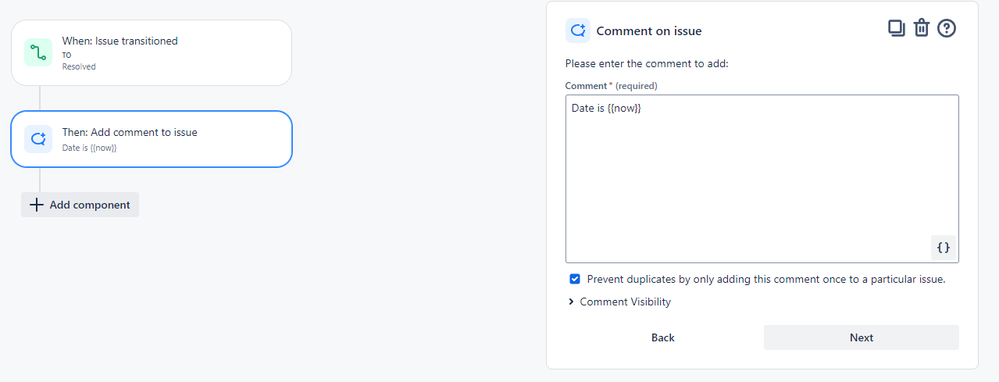Select the Then: Add comment to issue card
Screen dimensions: 999x382
[x=152, y=139]
